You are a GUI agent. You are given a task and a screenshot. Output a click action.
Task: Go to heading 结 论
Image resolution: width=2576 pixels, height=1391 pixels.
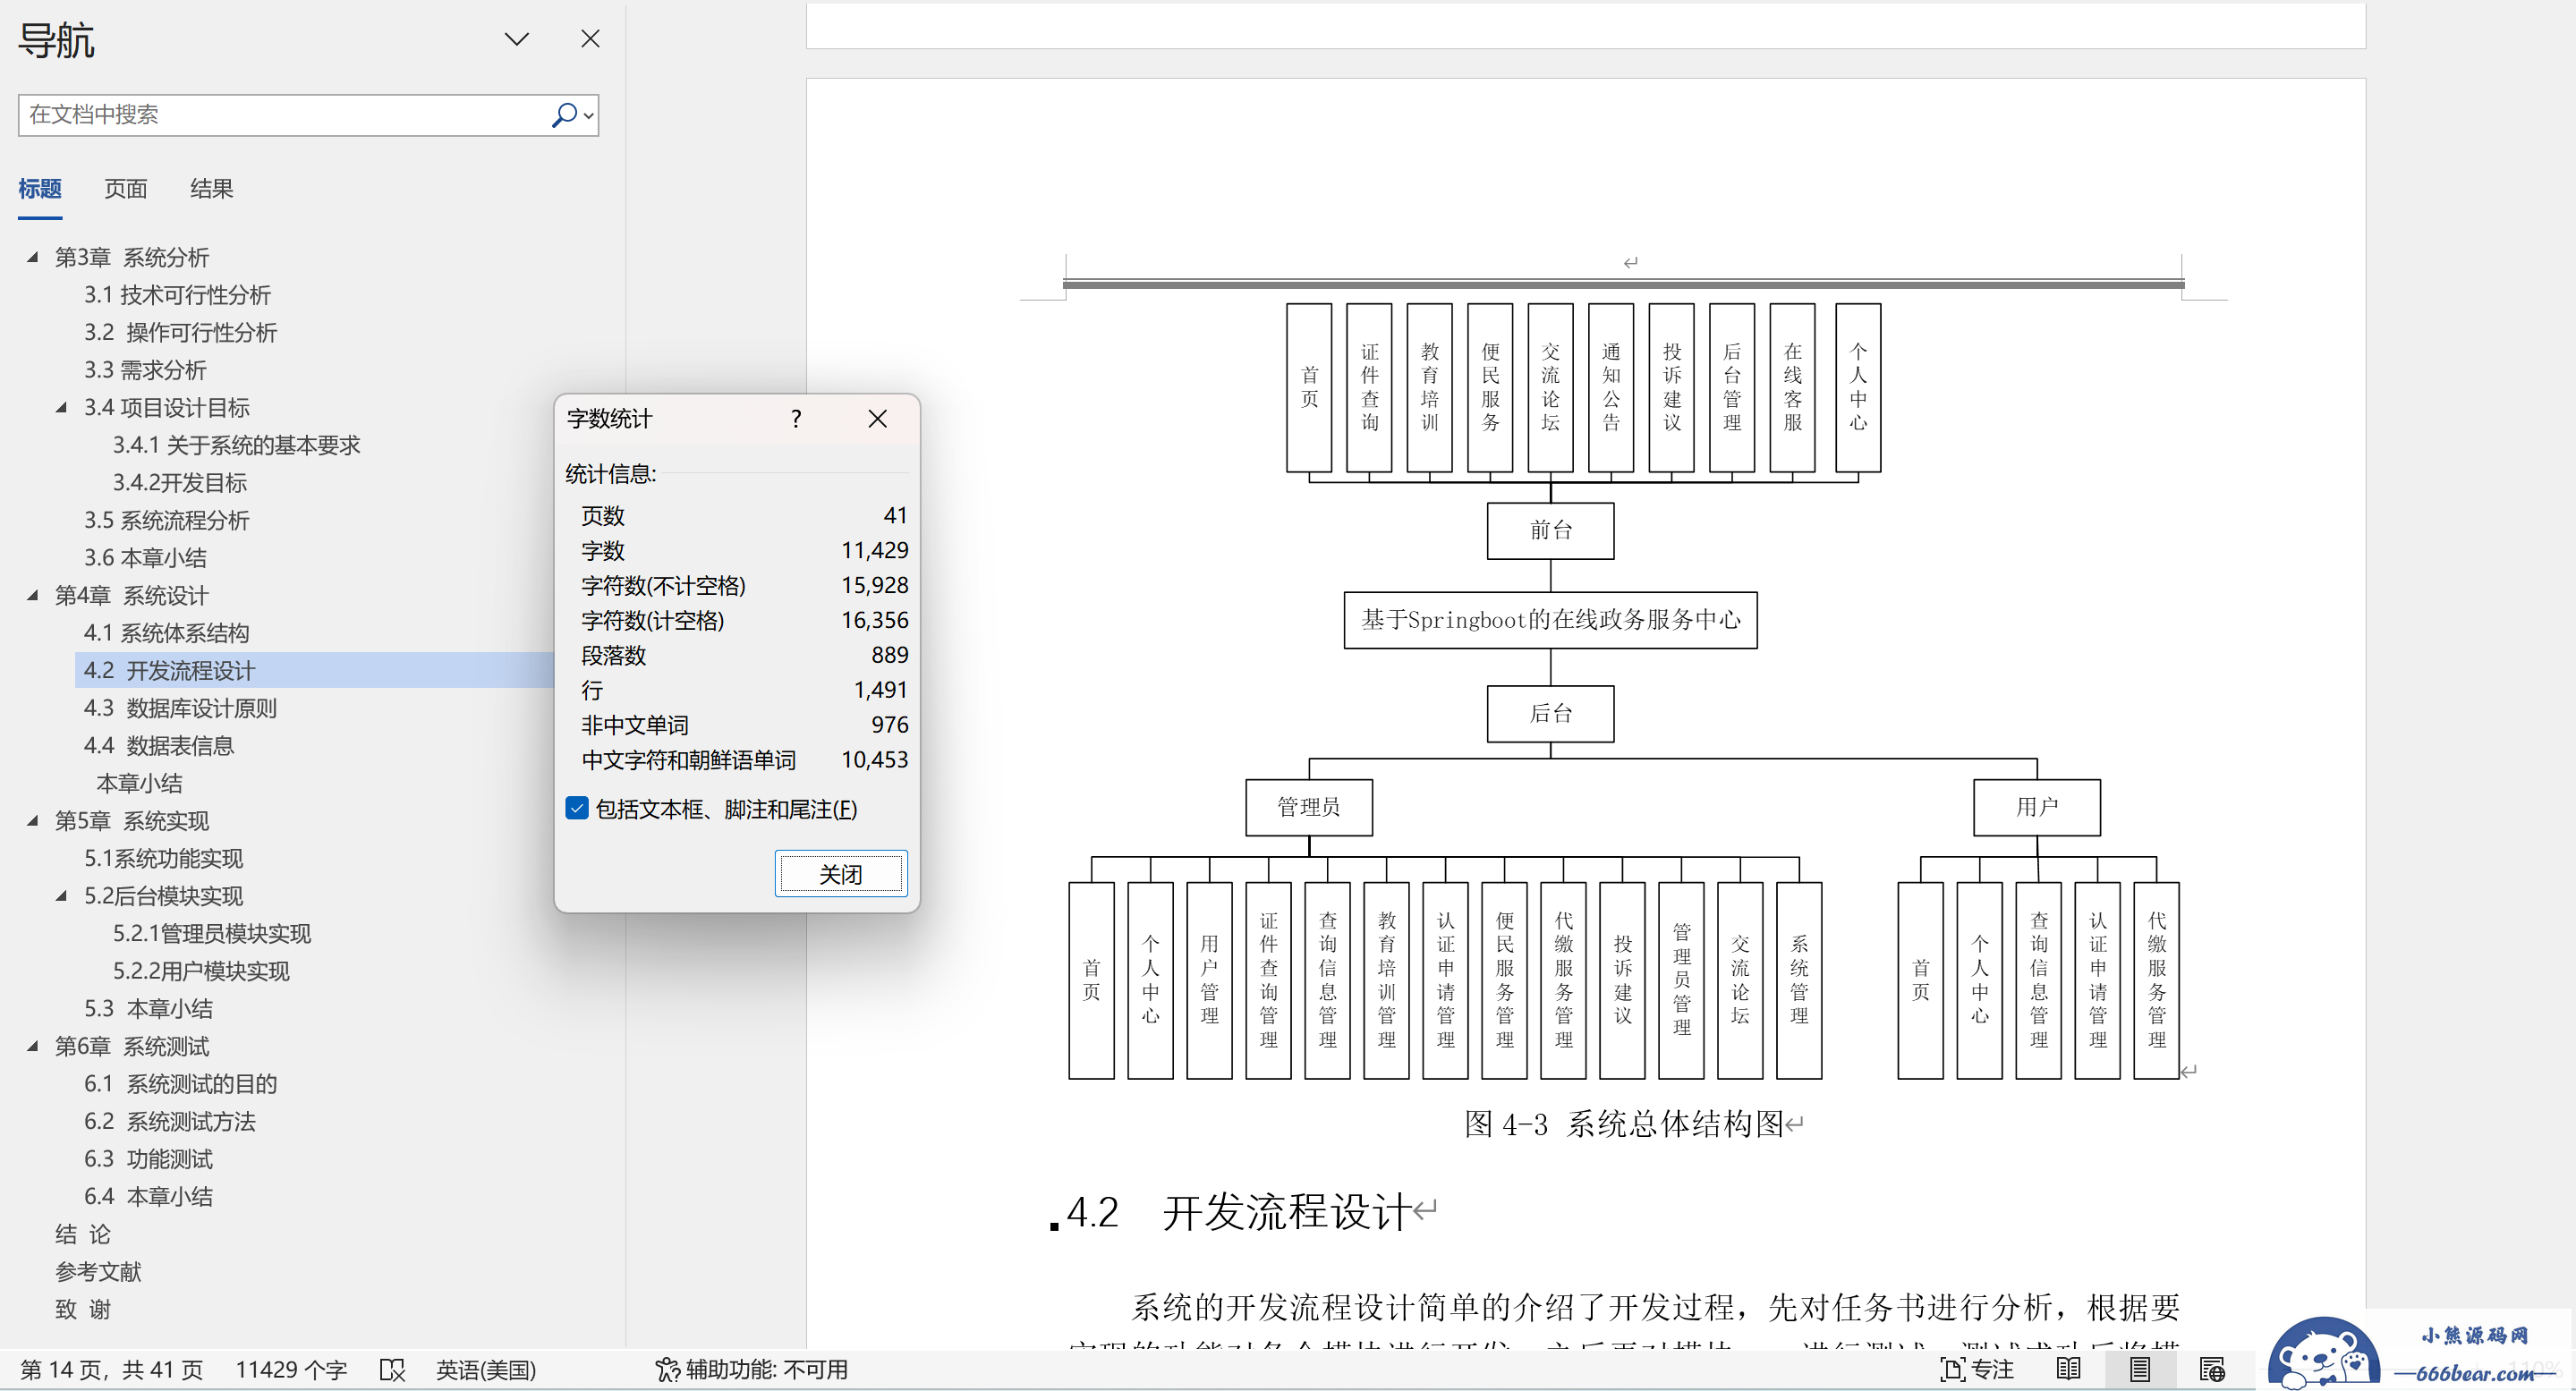coord(83,1234)
